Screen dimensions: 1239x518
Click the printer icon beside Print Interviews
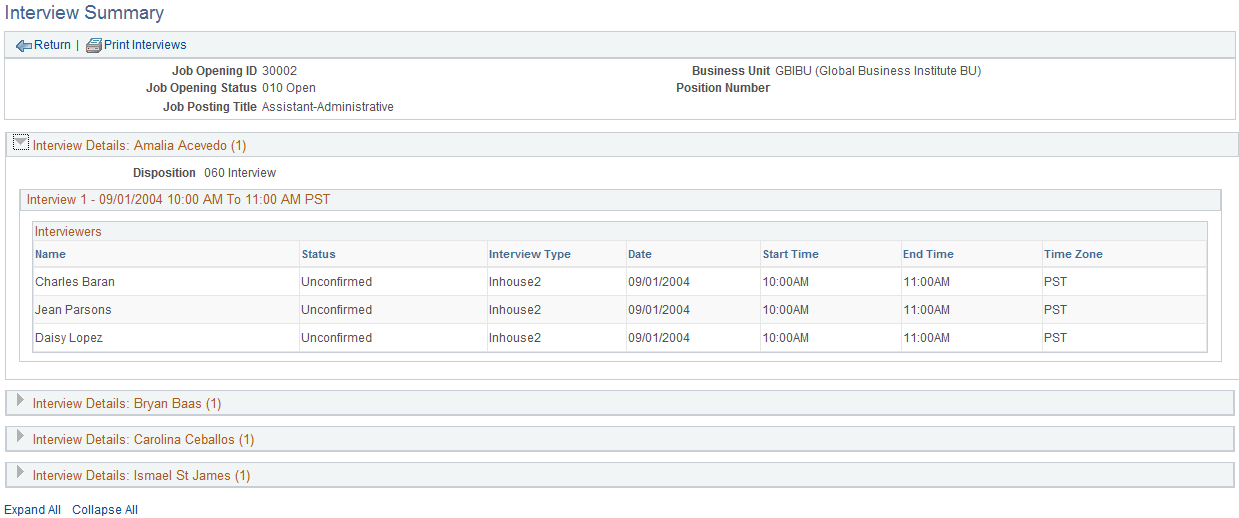94,45
